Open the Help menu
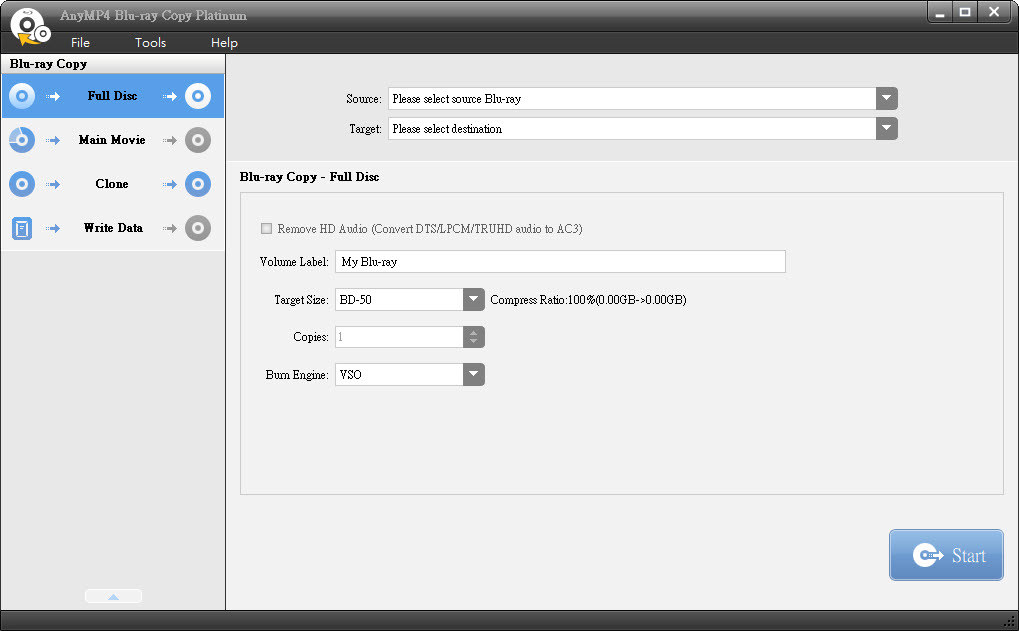The height and width of the screenshot is (631, 1019). [x=224, y=43]
